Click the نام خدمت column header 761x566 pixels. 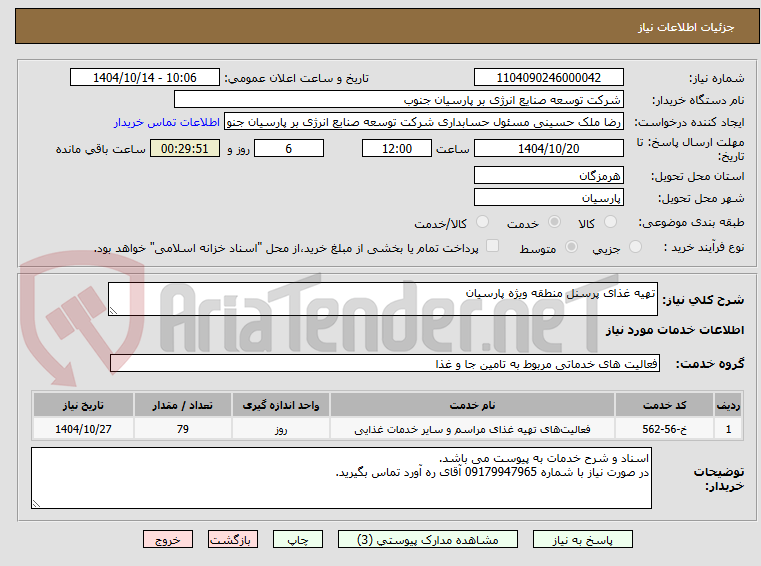[x=472, y=405]
